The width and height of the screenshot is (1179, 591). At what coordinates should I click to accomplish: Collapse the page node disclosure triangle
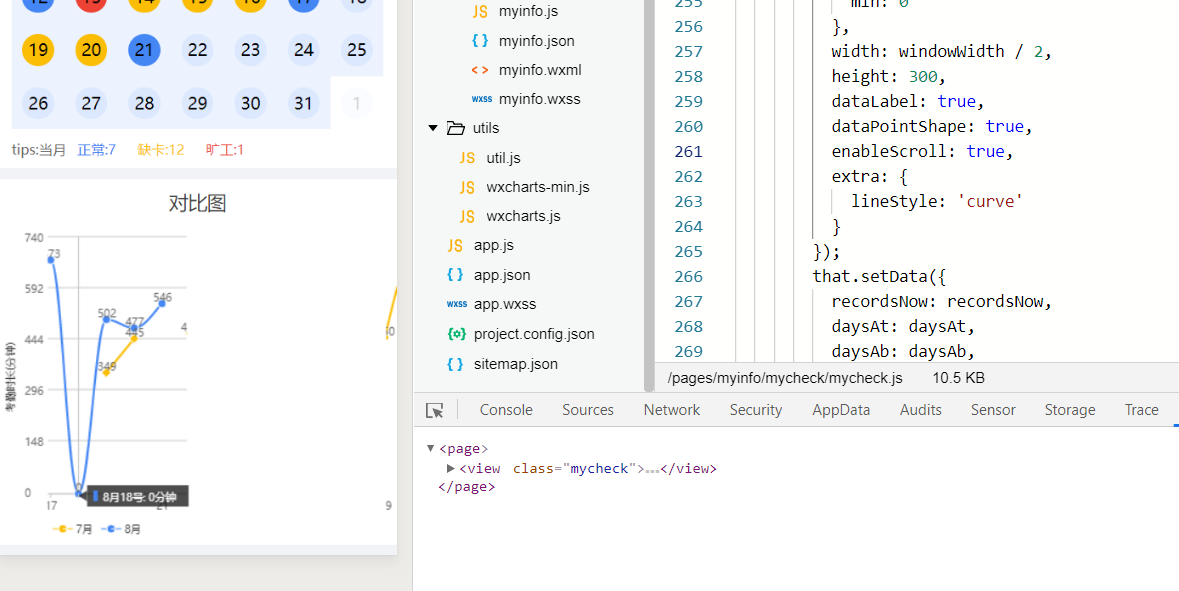pyautogui.click(x=430, y=448)
